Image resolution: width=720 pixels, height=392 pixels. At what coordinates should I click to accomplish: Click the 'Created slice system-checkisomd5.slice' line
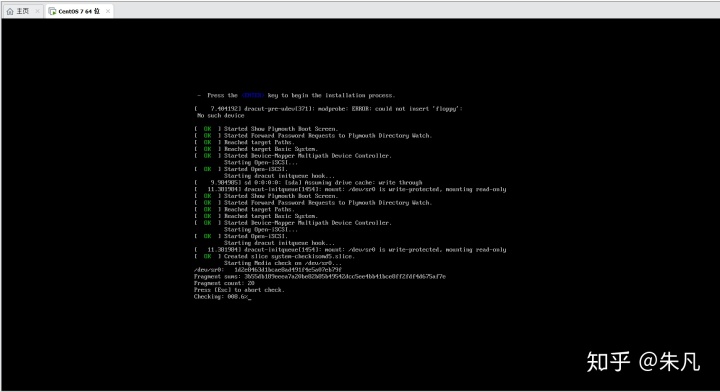(274, 257)
